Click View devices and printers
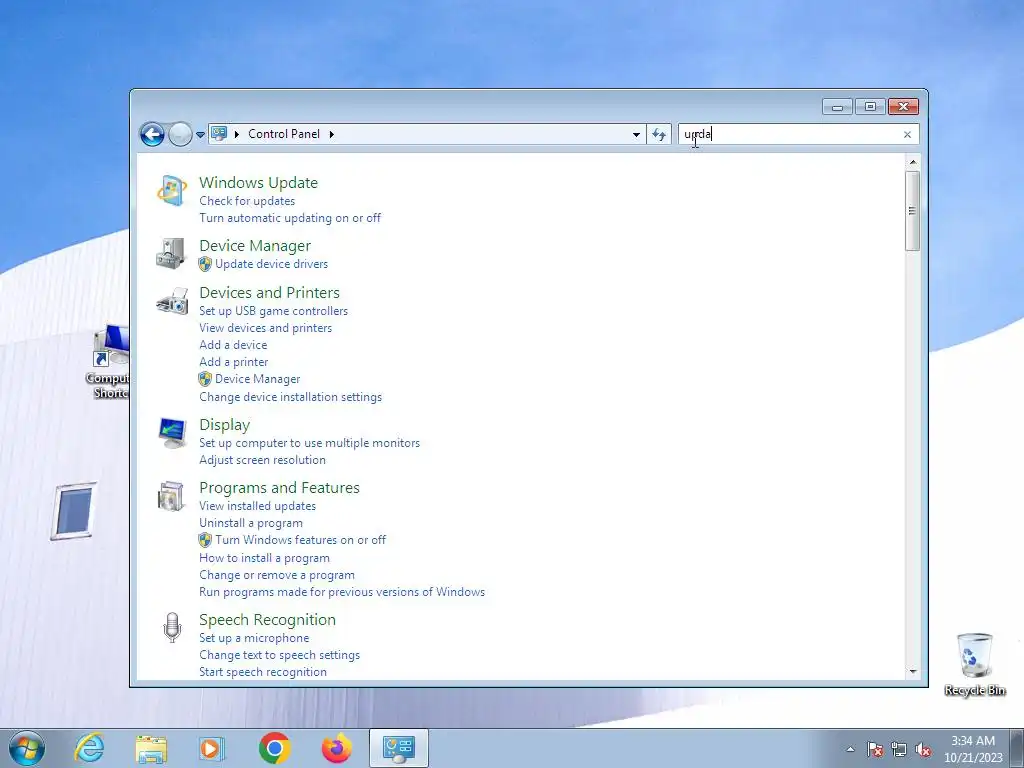 click(266, 328)
